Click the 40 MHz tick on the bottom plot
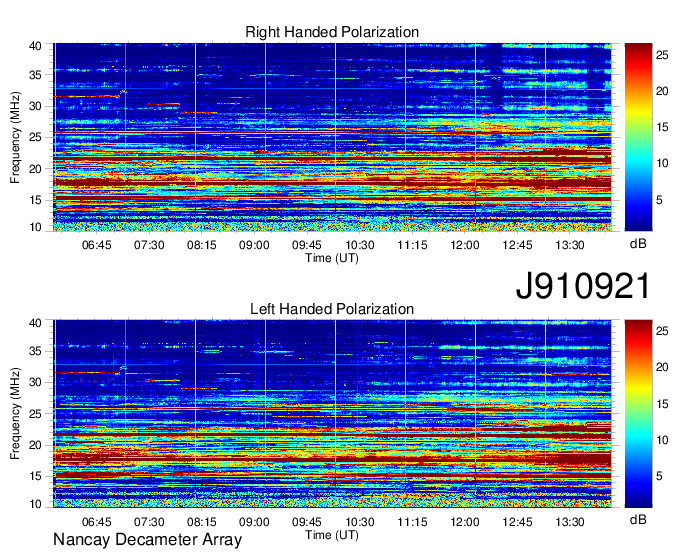680x552 pixels. 35,323
